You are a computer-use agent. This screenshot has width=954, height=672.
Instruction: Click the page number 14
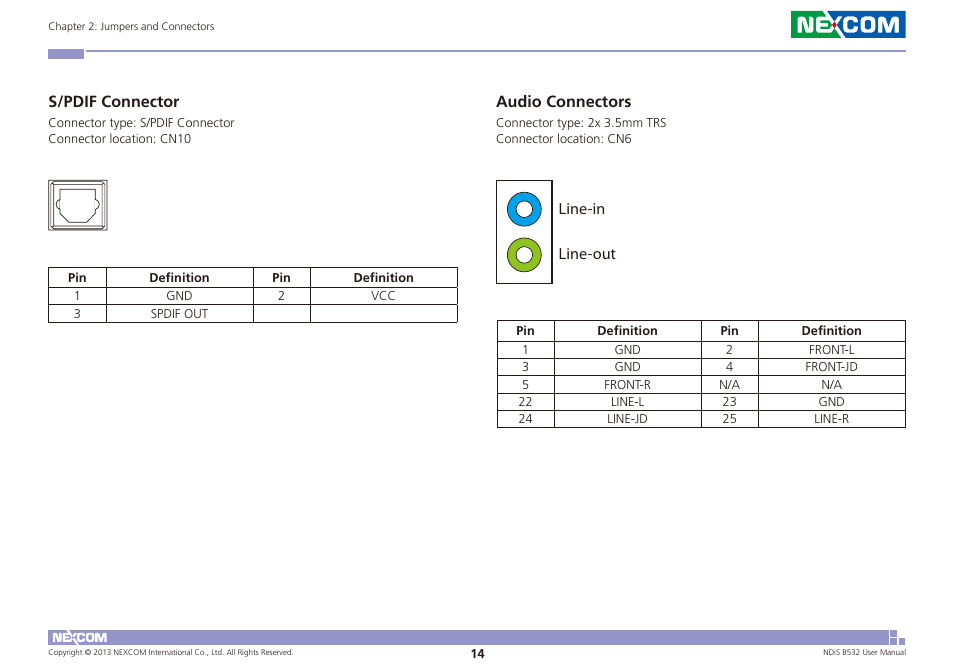(478, 654)
